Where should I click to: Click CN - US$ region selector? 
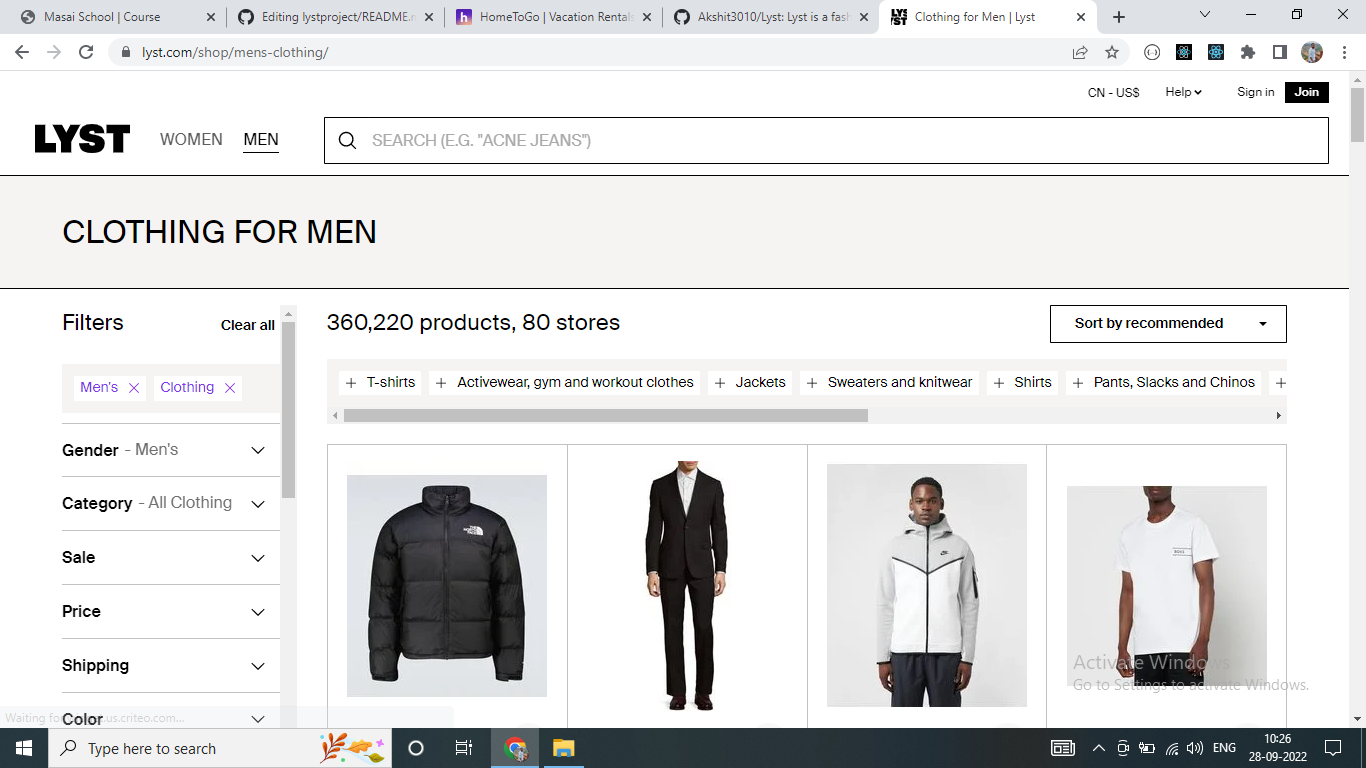[x=1114, y=92]
